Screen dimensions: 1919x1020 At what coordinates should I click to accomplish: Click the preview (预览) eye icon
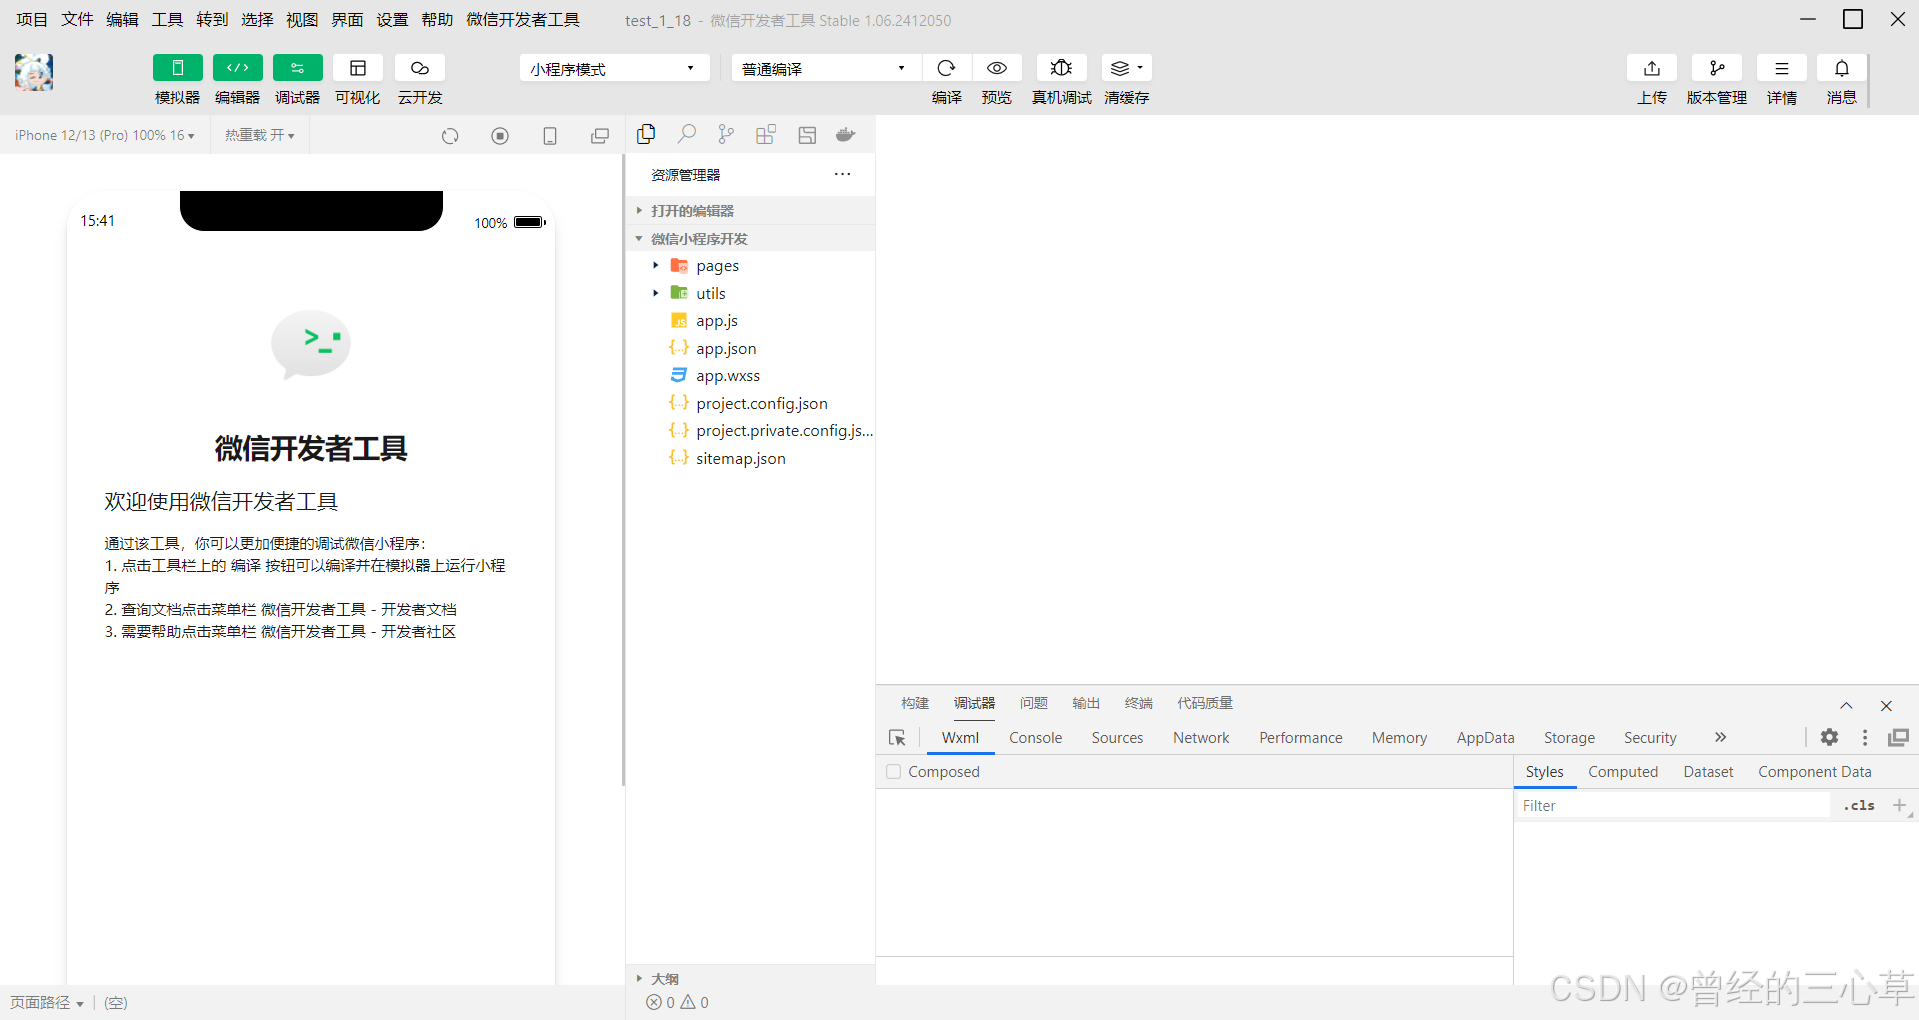tap(997, 68)
